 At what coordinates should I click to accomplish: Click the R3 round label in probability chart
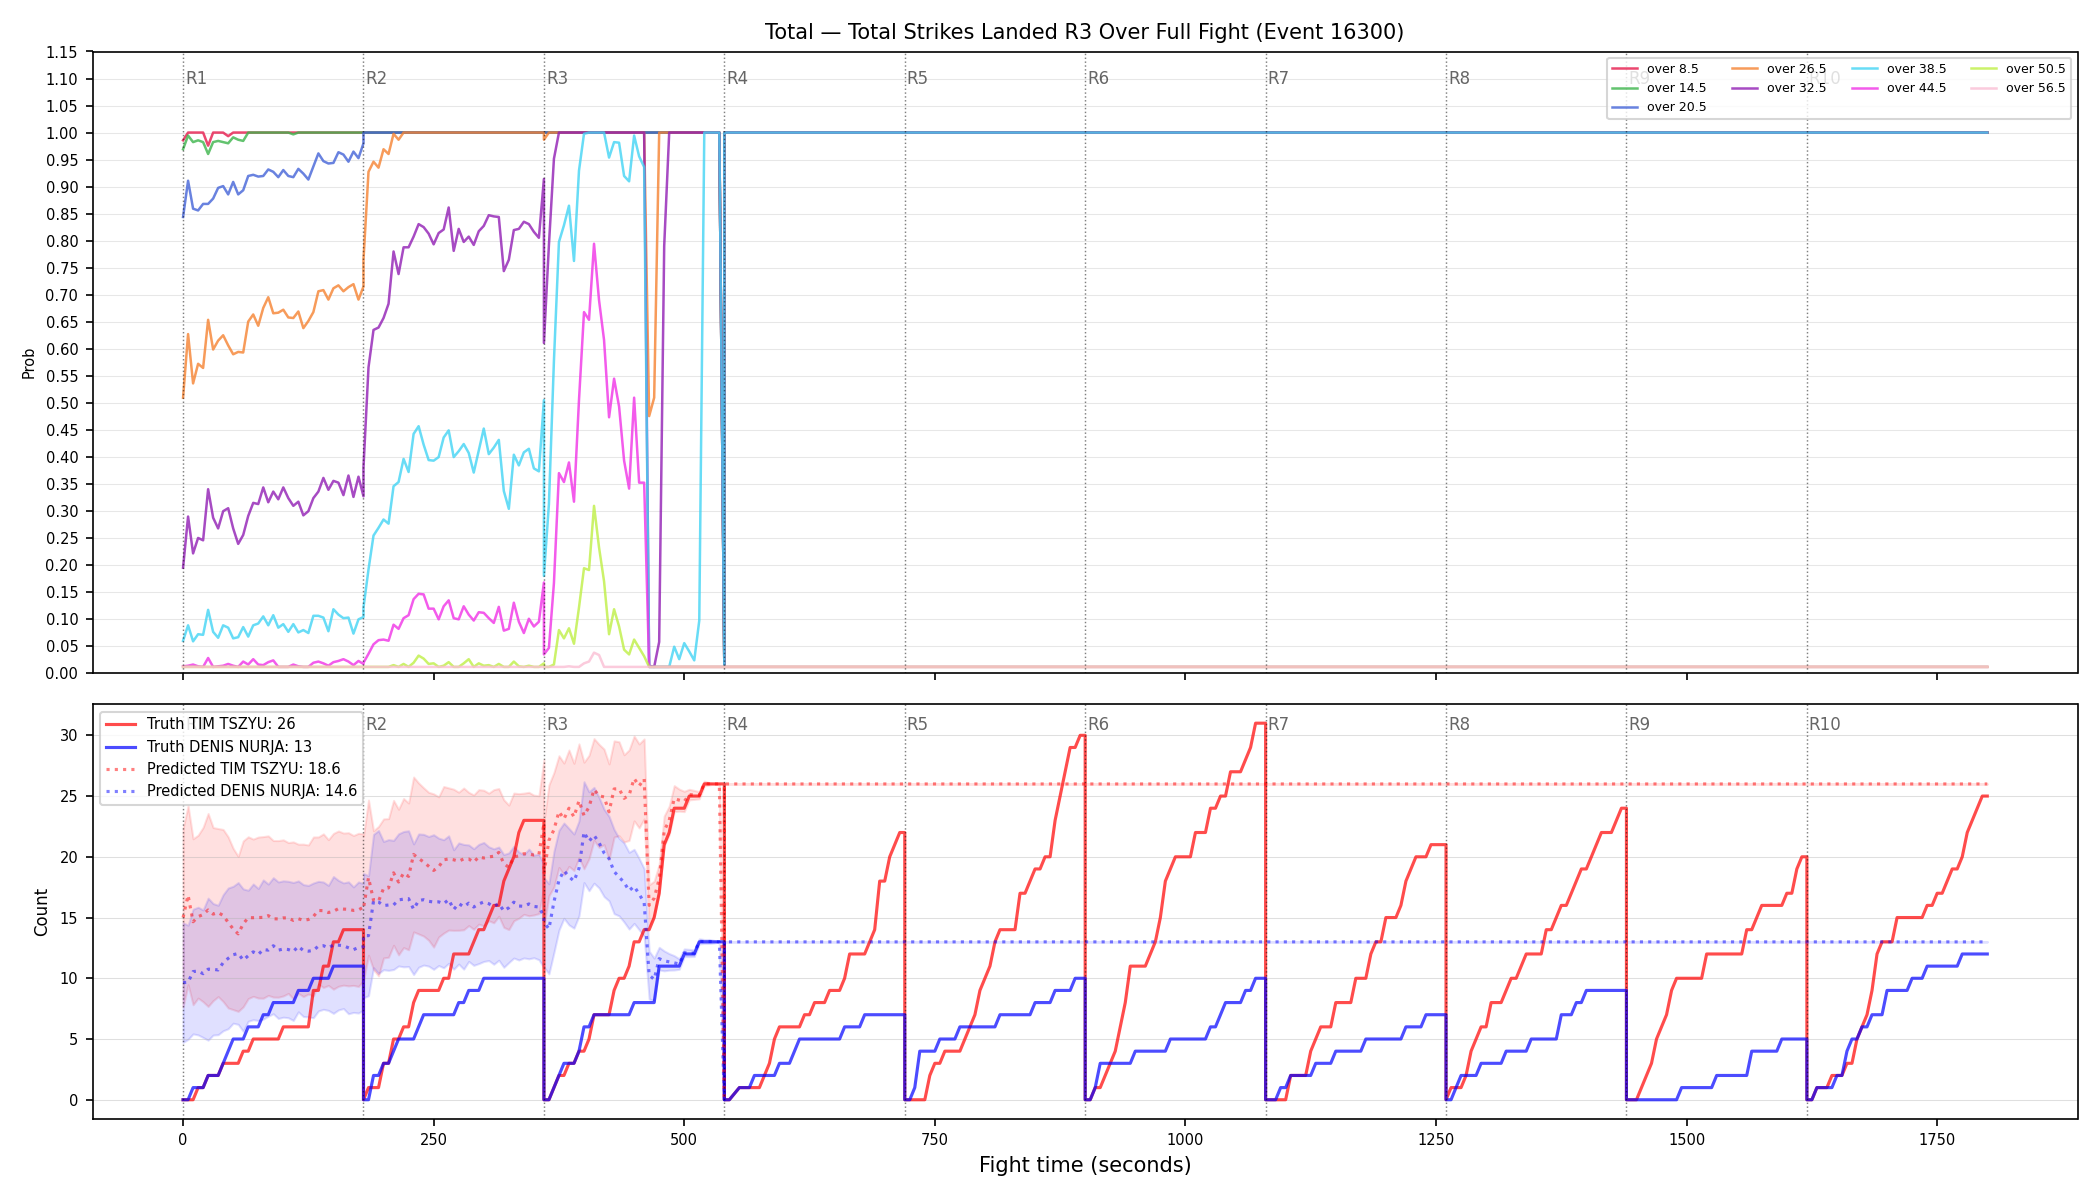pos(557,78)
